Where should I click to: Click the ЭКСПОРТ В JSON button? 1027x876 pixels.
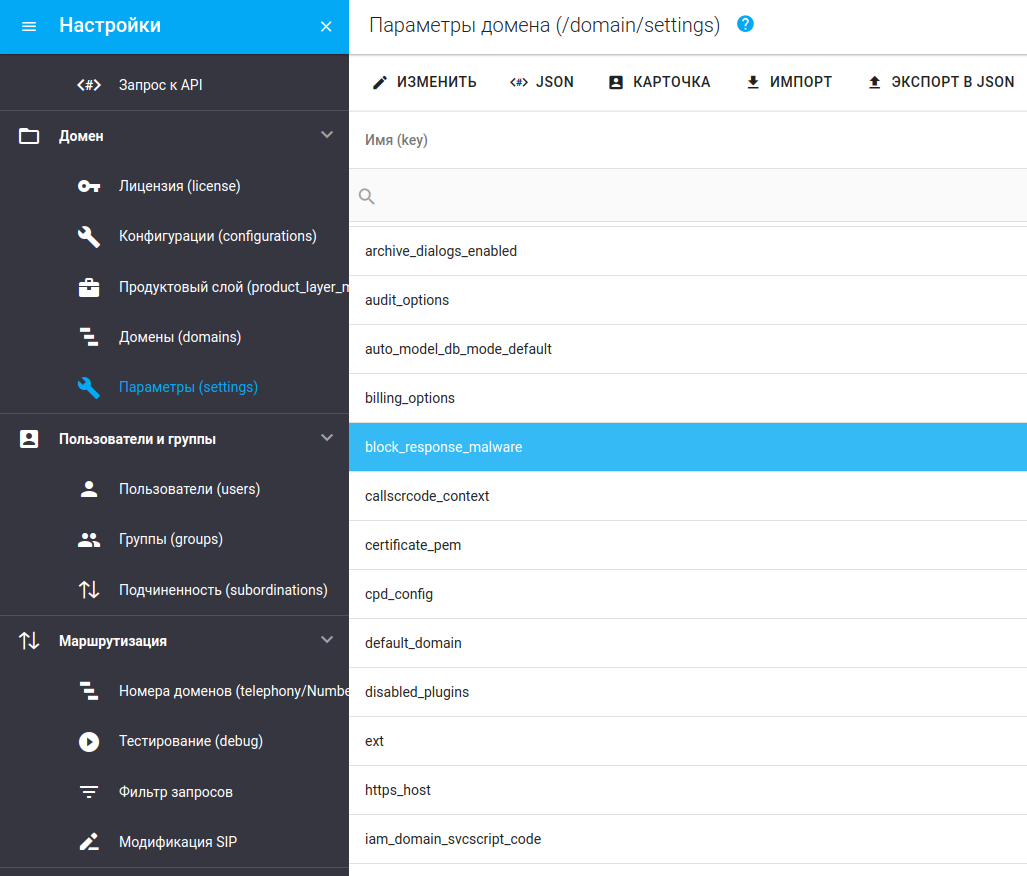point(940,82)
